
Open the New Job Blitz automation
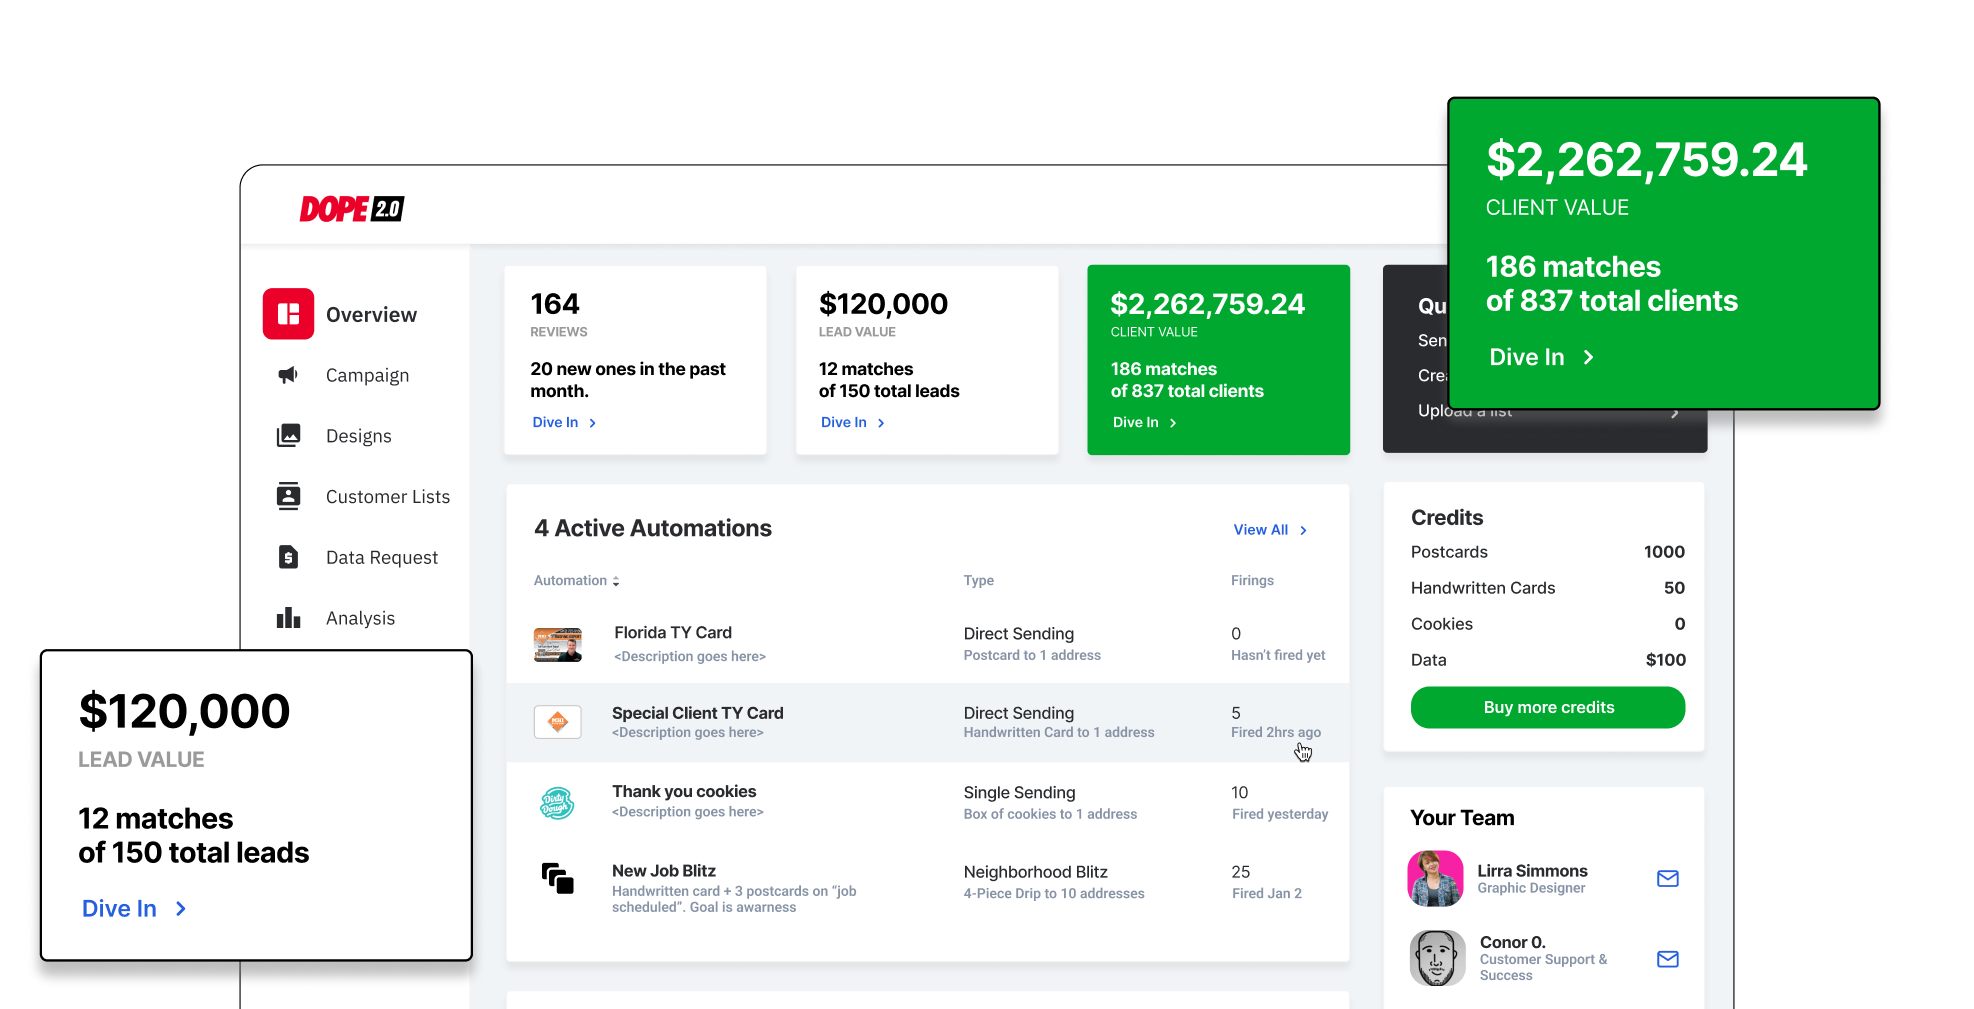coord(927,886)
